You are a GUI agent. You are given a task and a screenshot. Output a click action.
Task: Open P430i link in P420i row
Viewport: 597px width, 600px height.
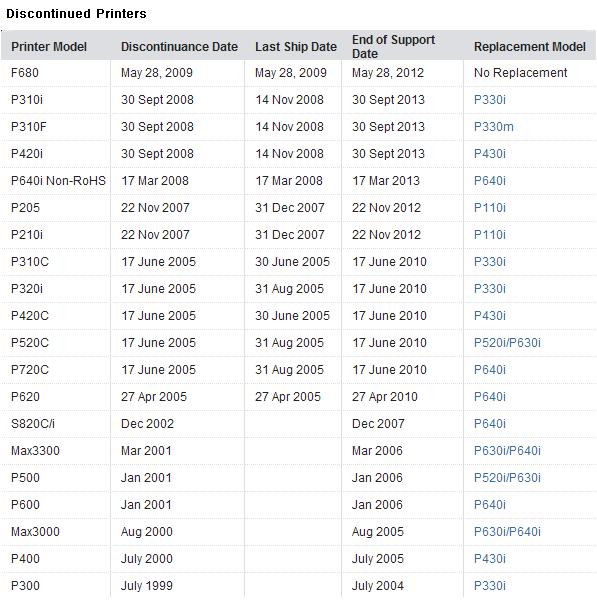pos(489,154)
